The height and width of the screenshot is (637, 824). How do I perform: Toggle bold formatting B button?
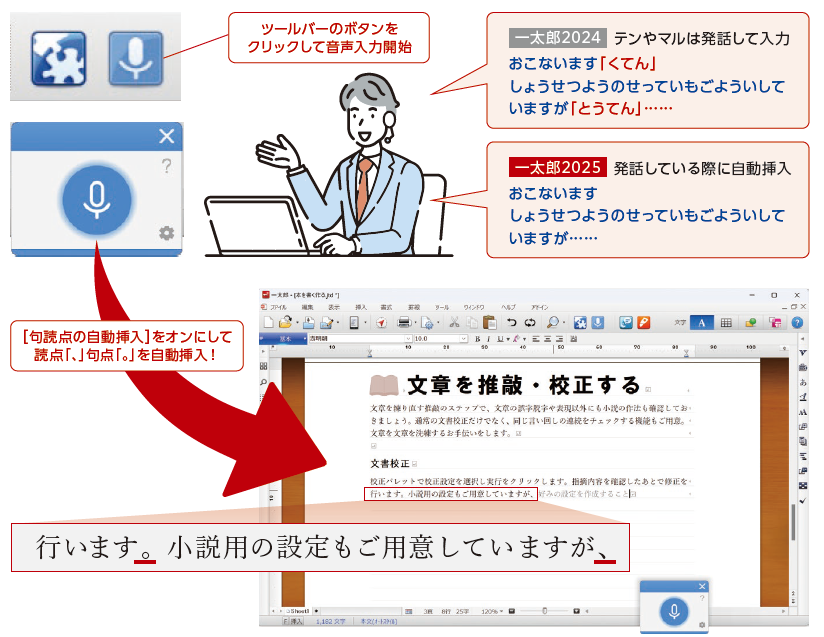pyautogui.click(x=478, y=339)
